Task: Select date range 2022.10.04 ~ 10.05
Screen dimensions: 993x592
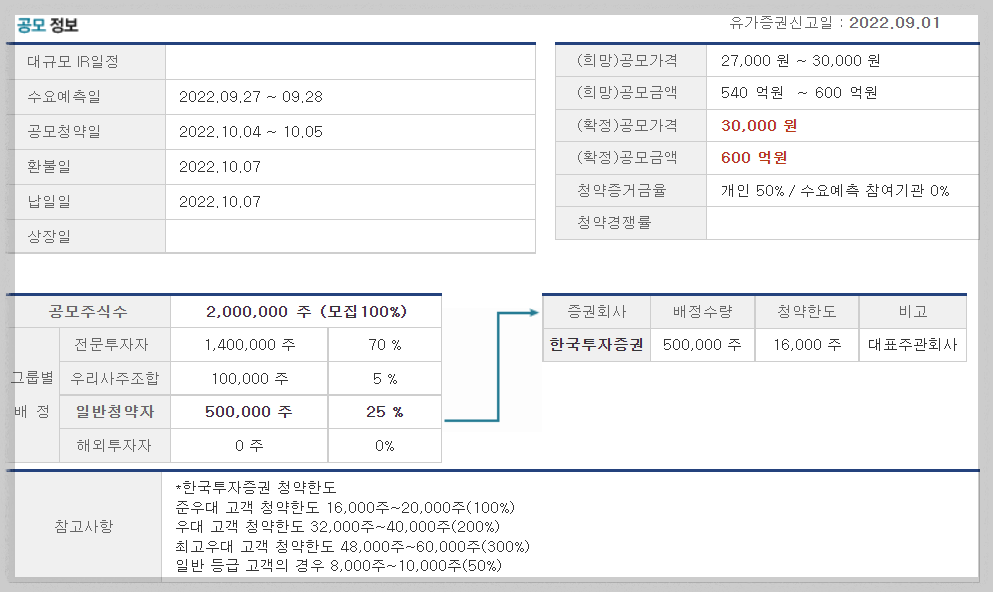Action: point(251,132)
